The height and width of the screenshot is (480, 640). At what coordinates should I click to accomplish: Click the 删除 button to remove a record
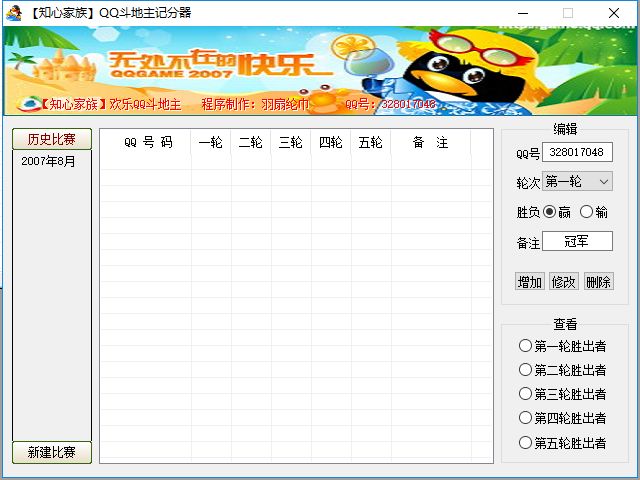598,282
